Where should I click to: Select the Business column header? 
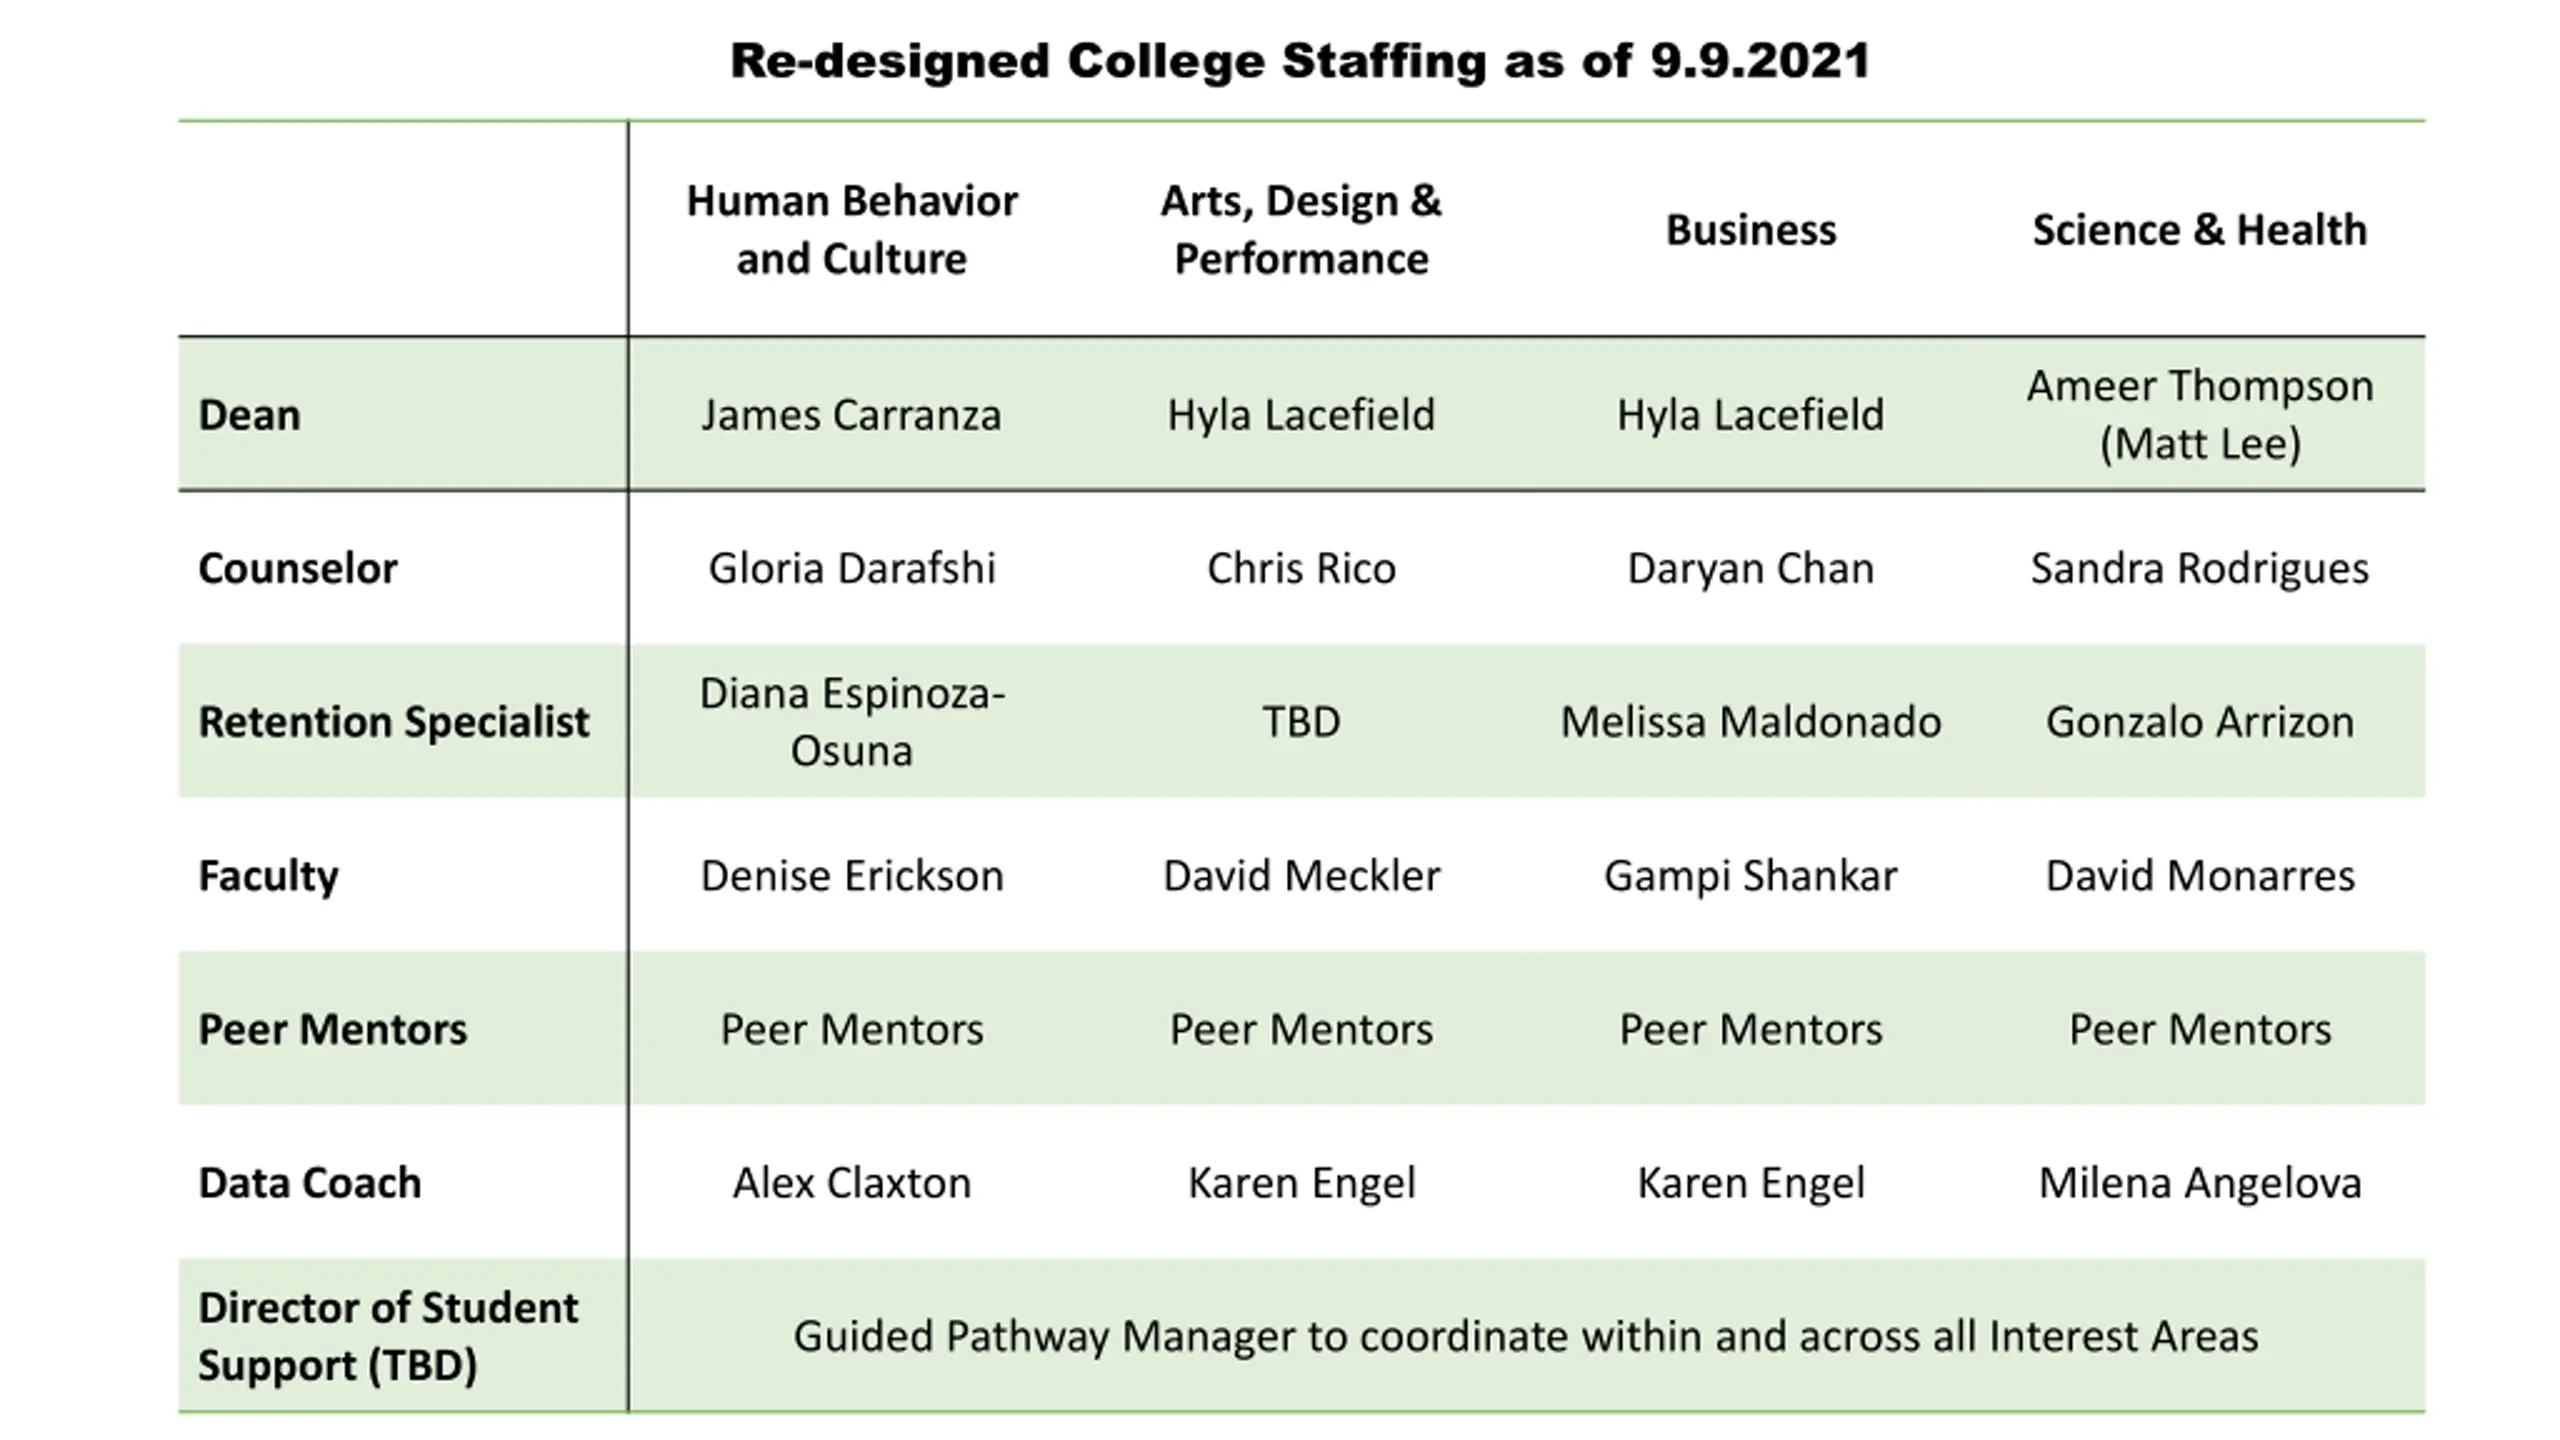coord(1750,230)
